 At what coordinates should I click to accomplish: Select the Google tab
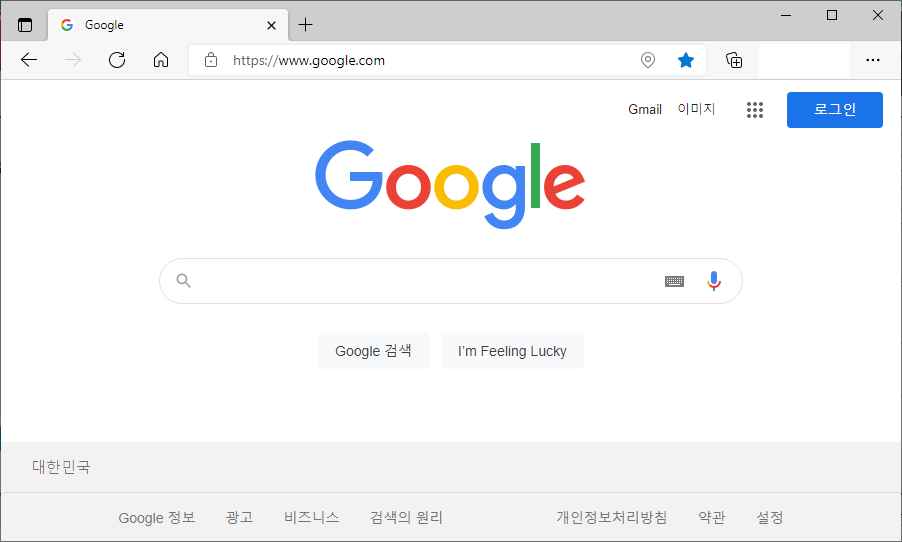(168, 25)
